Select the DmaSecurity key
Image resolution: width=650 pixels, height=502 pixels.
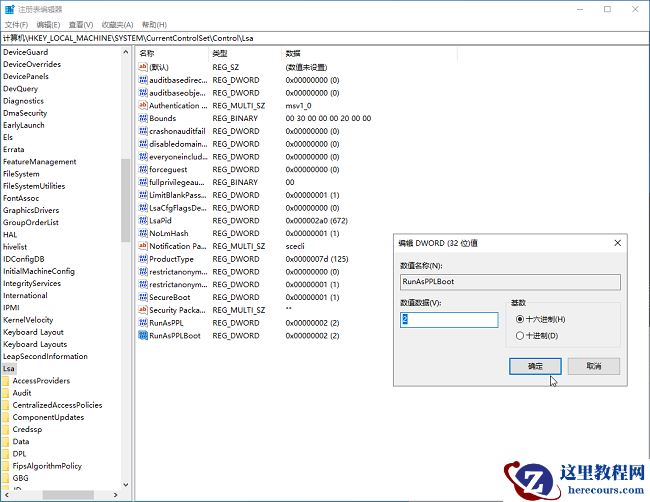pos(25,113)
